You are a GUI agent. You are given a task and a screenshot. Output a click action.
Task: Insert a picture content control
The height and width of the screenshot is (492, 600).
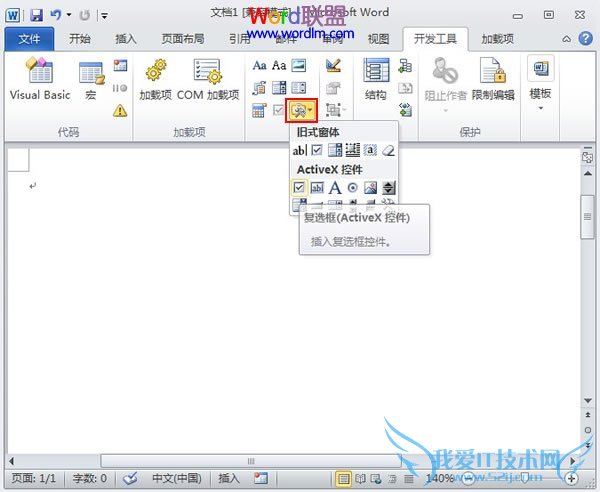point(298,66)
